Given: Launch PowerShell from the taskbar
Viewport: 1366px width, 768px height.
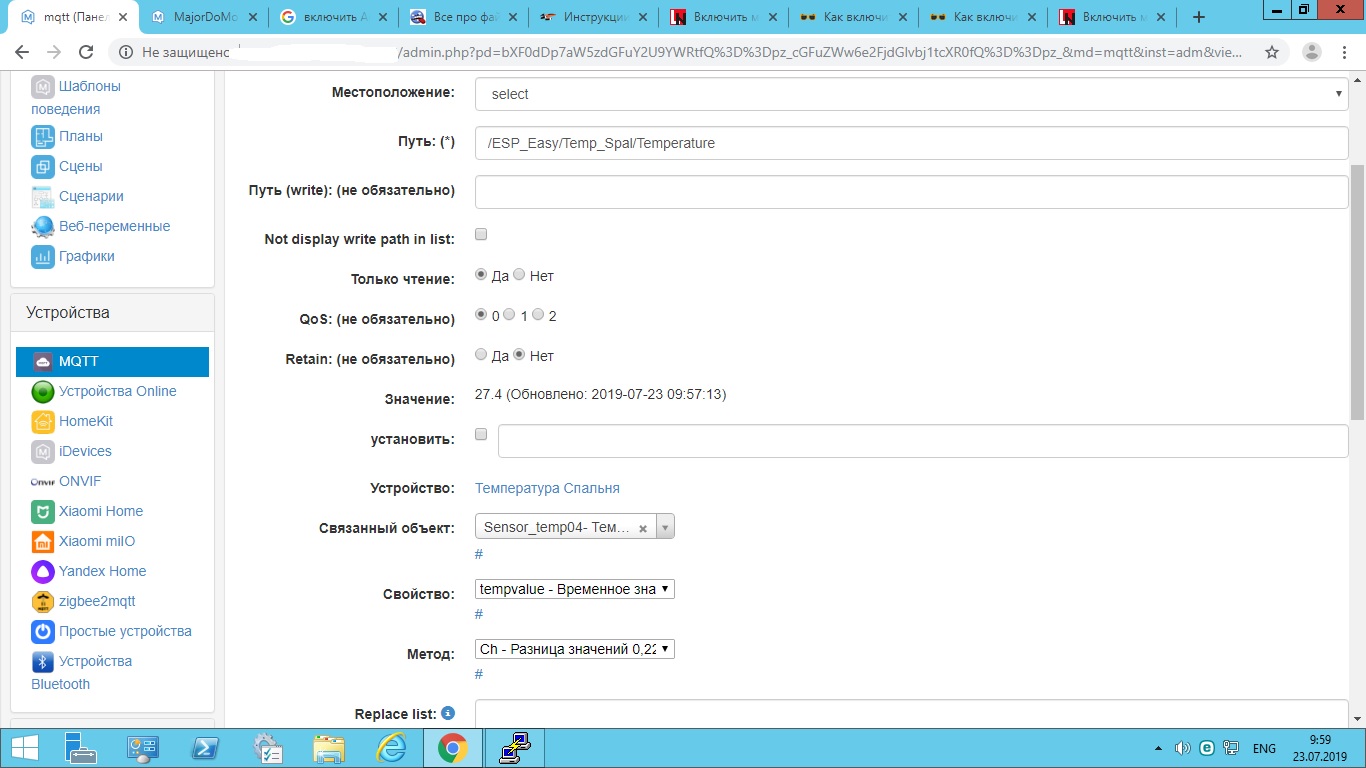Looking at the screenshot, I should pyautogui.click(x=206, y=748).
